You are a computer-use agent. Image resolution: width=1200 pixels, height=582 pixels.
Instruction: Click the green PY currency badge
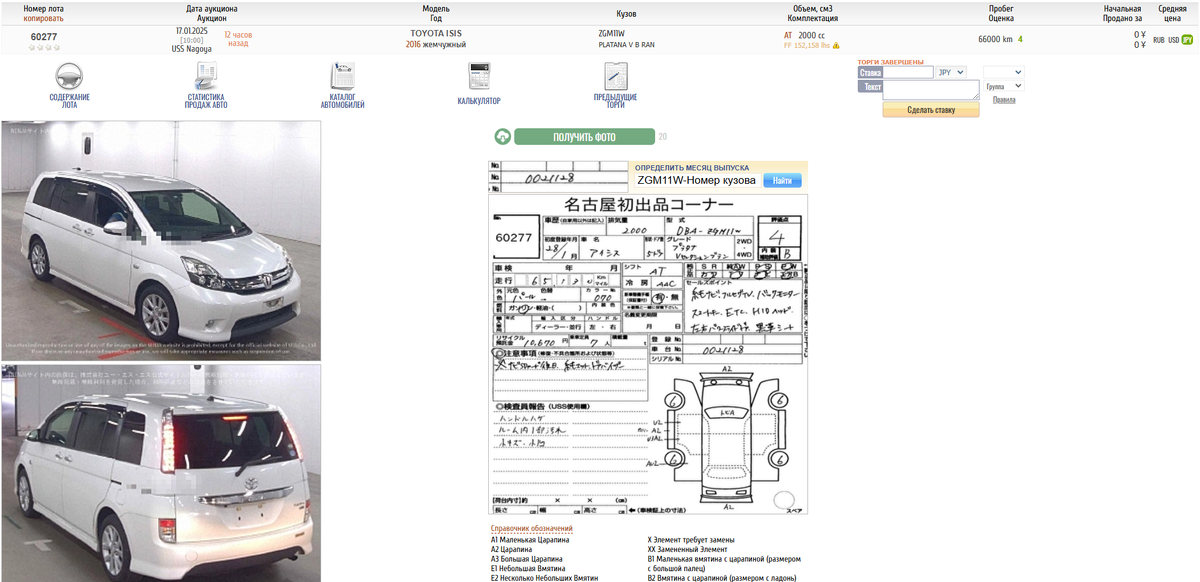[x=1188, y=40]
